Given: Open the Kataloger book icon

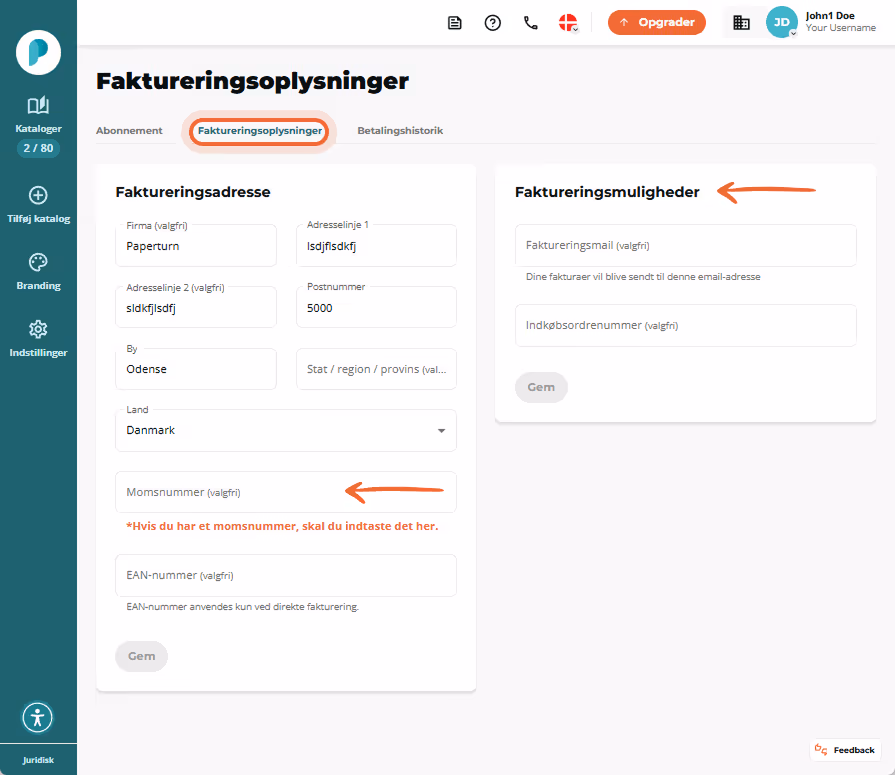Looking at the screenshot, I should [38, 106].
